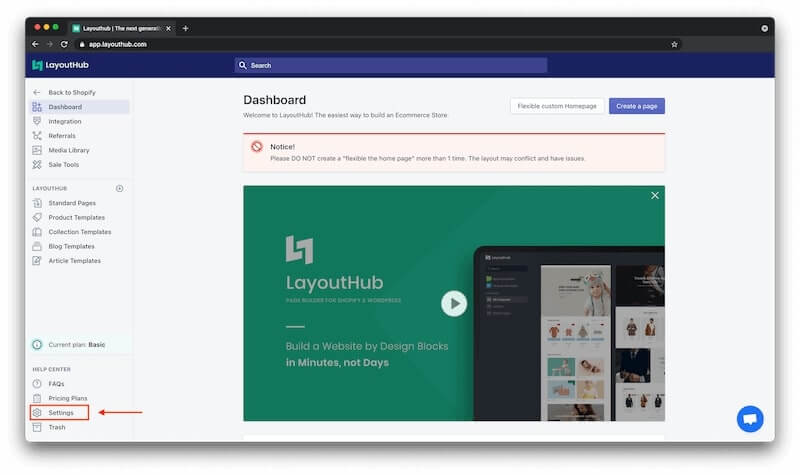
Task: Open FAQs in Help Center
Action: [56, 384]
